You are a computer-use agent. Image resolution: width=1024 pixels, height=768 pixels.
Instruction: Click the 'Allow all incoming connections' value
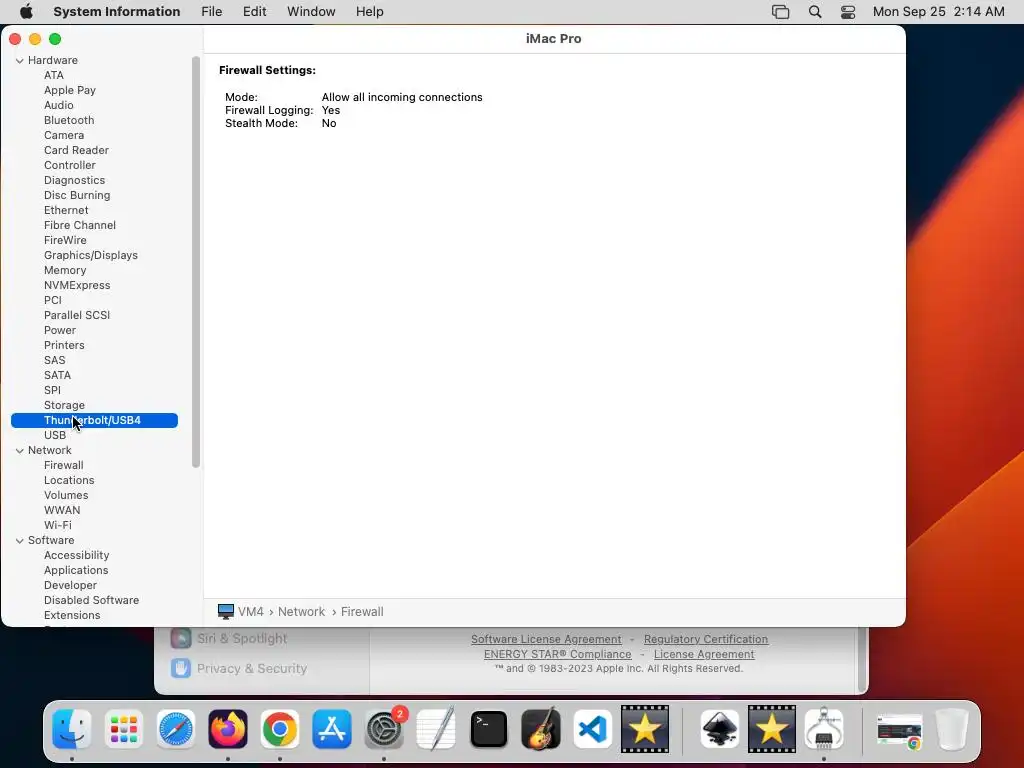(402, 97)
